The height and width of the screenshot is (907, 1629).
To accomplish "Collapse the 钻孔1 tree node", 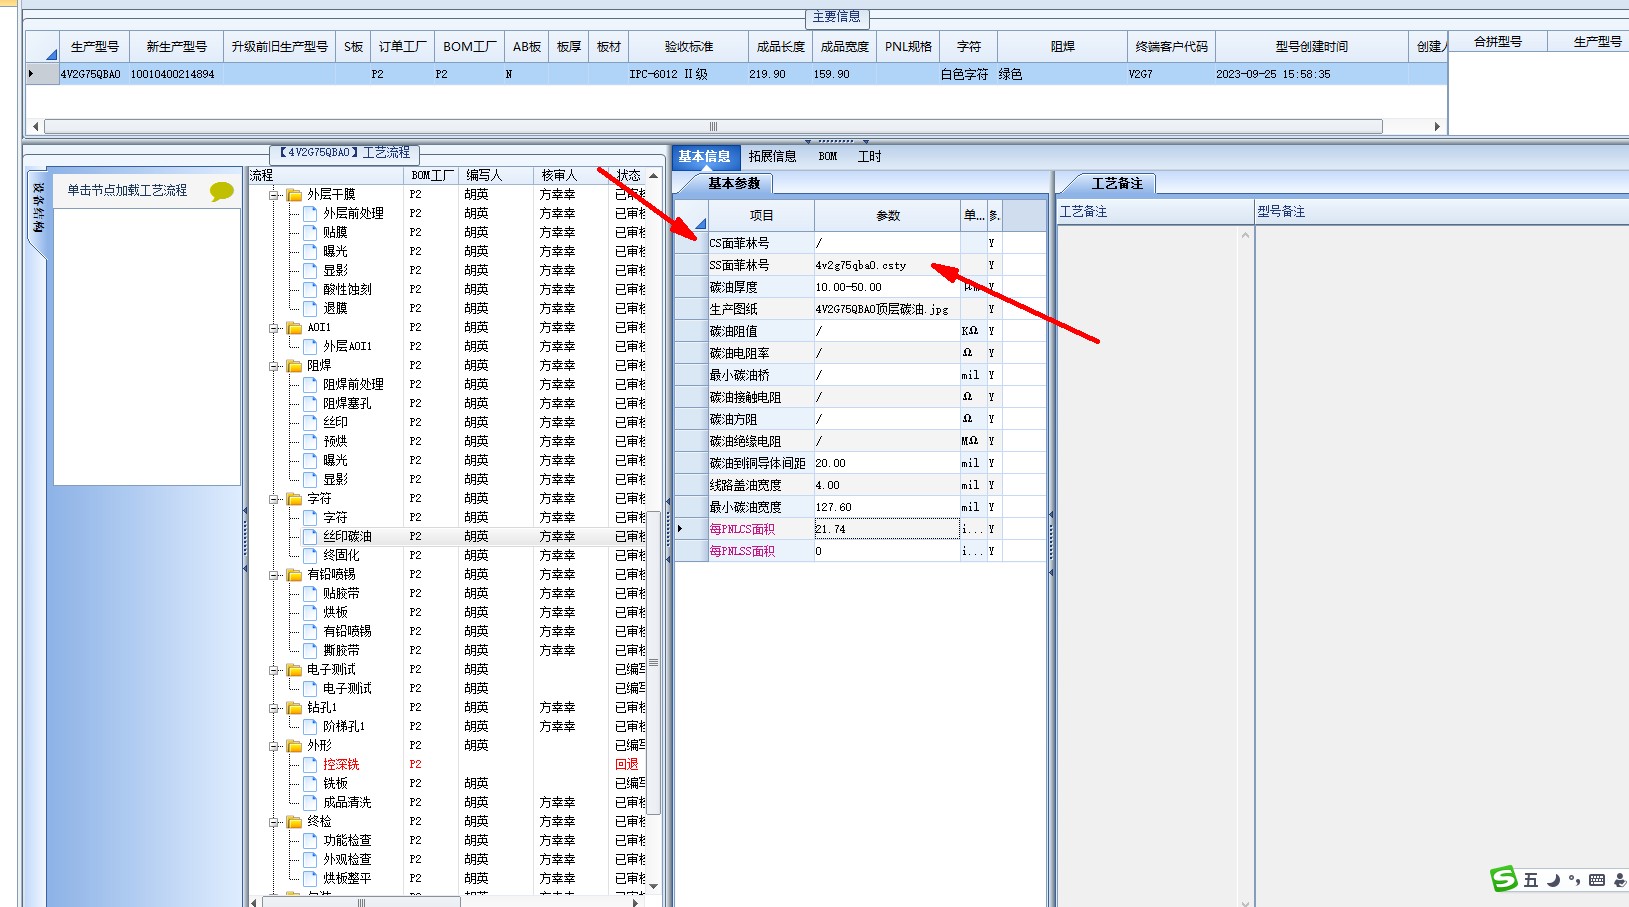I will pyautogui.click(x=274, y=708).
